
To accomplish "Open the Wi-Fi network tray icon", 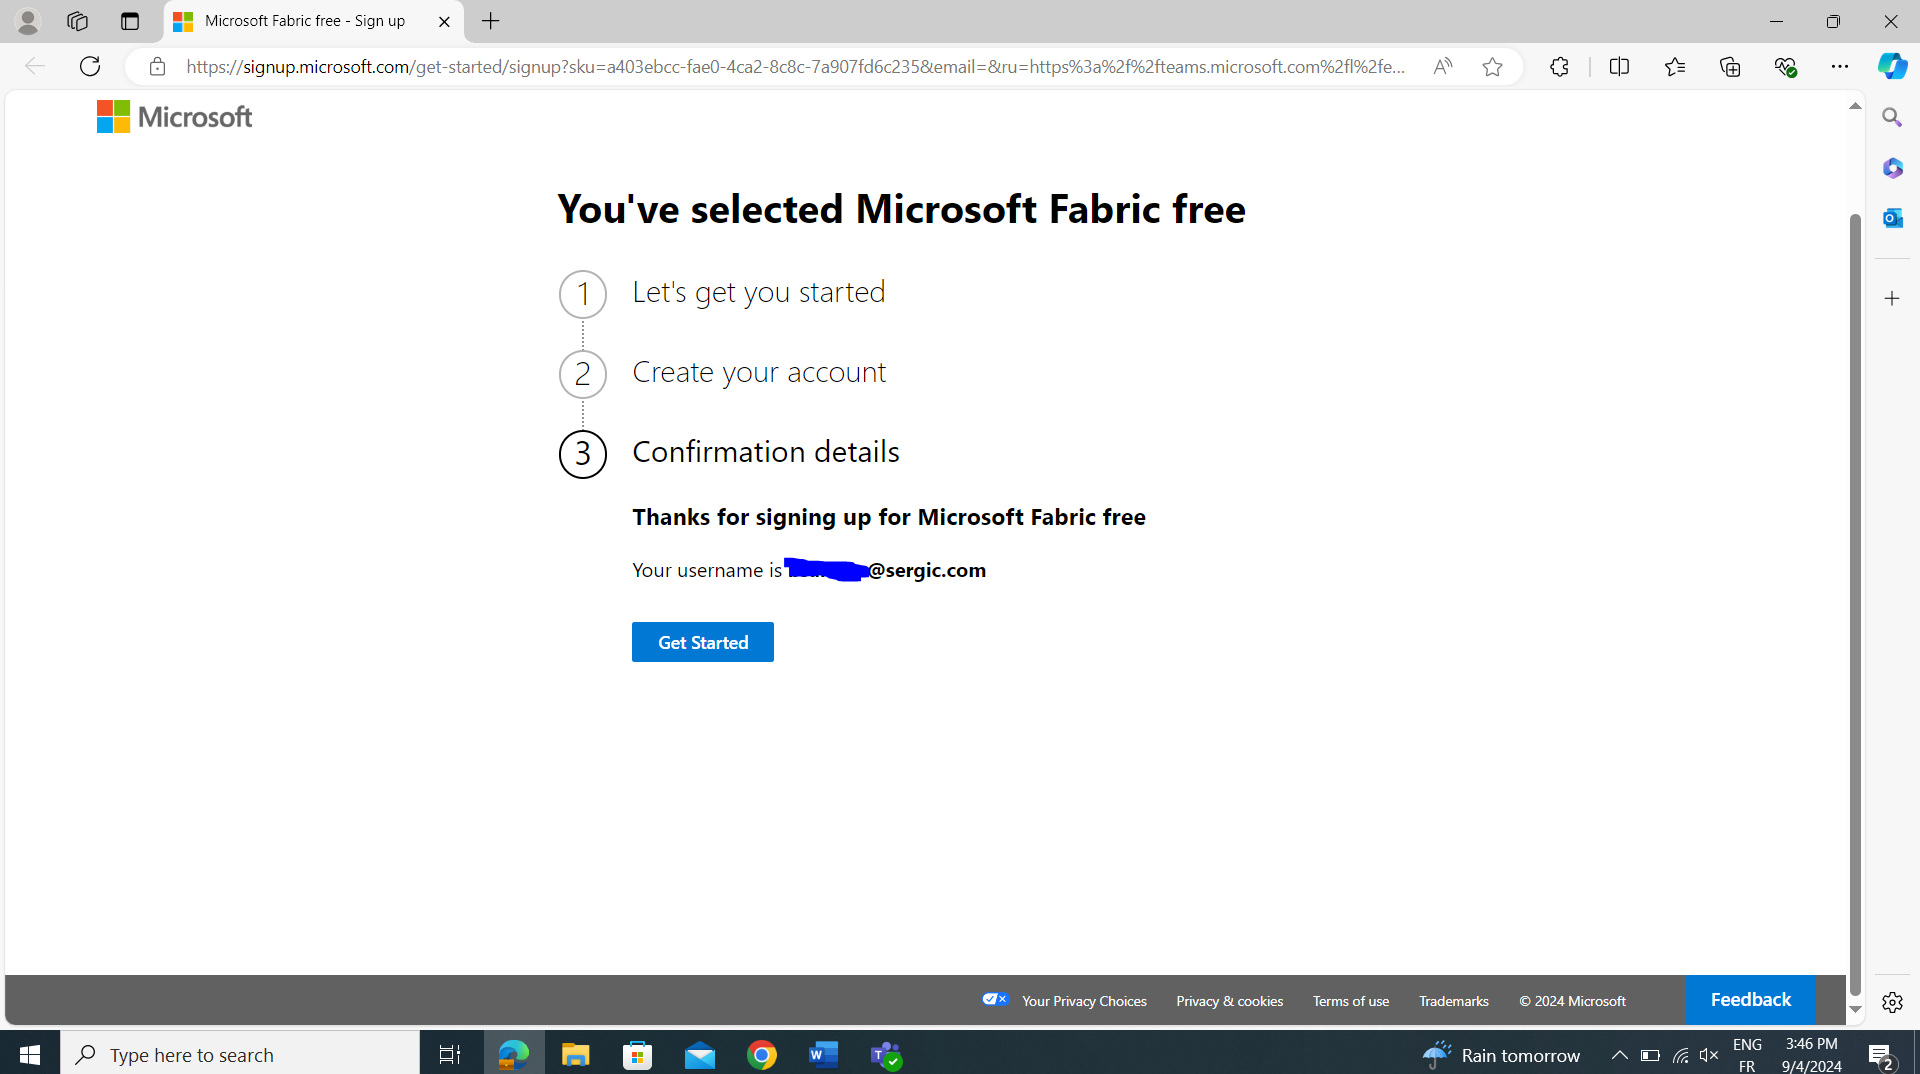I will click(1680, 1055).
